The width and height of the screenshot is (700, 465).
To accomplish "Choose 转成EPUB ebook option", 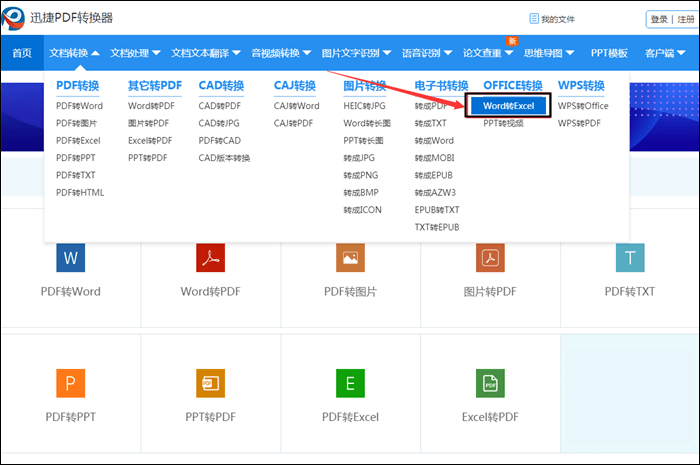I will [433, 175].
